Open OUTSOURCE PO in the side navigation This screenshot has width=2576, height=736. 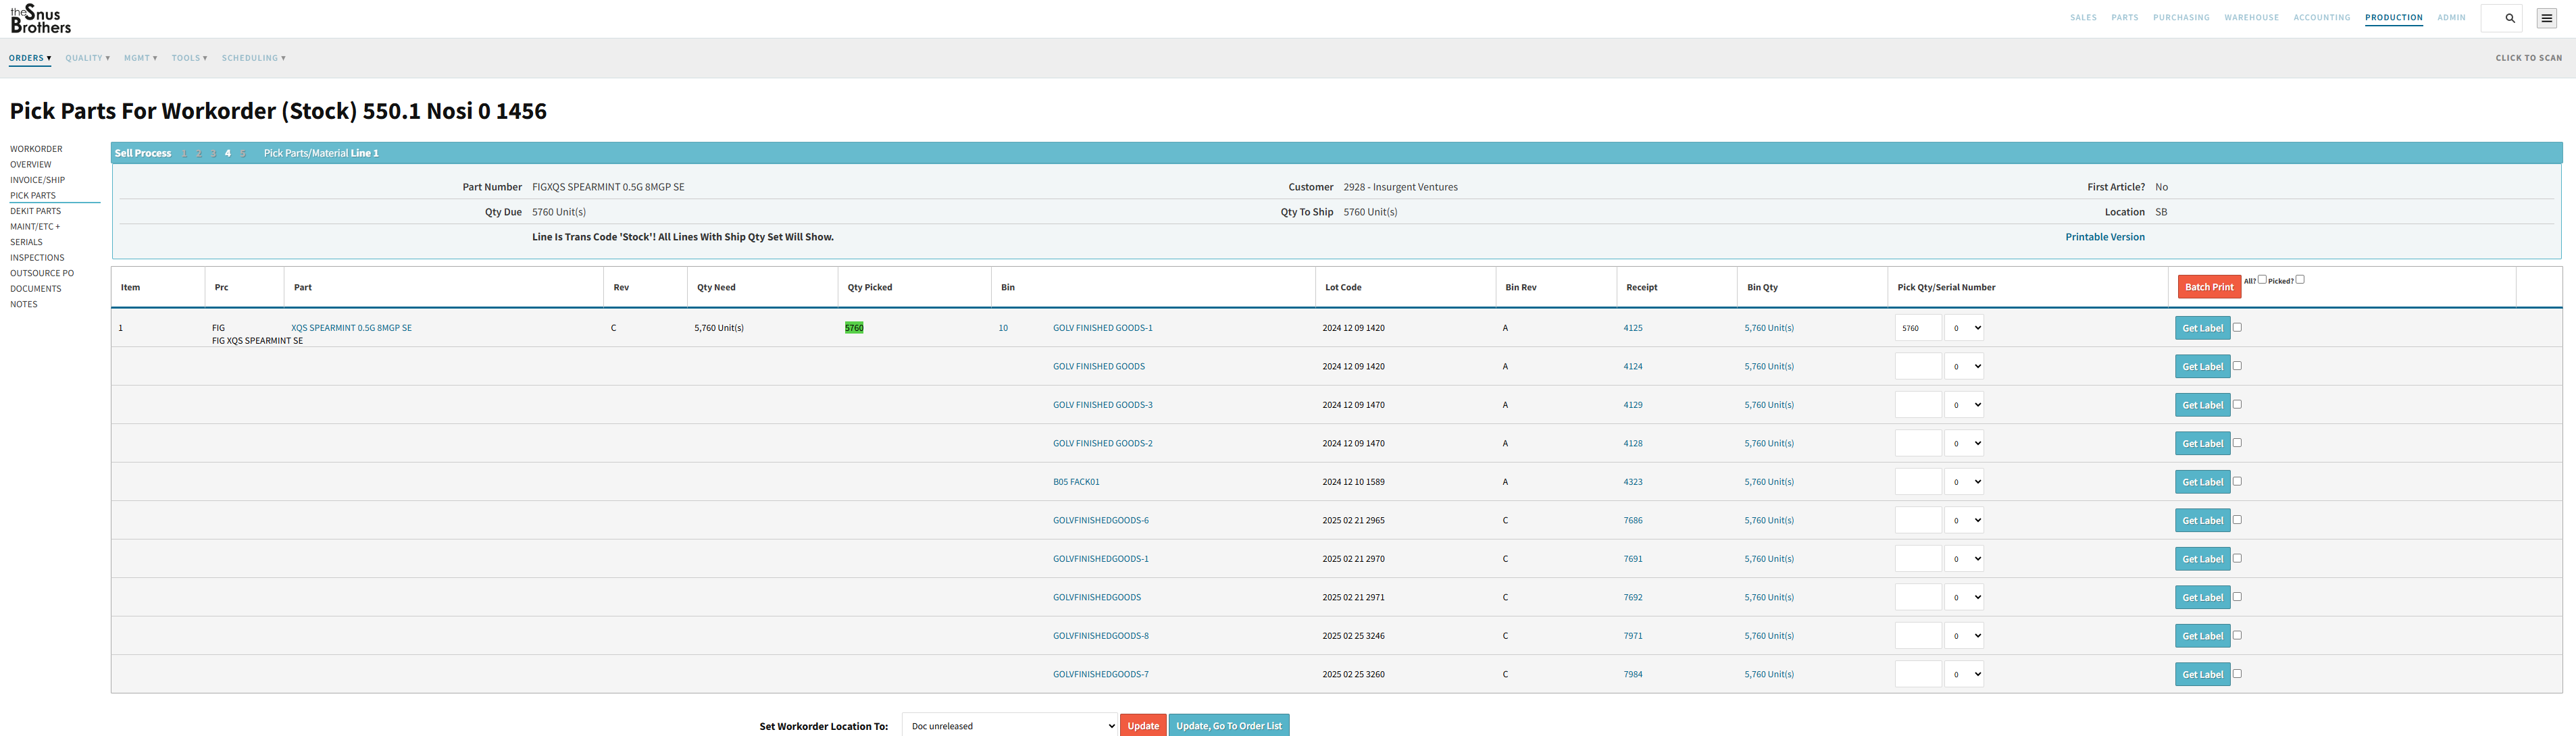[42, 273]
